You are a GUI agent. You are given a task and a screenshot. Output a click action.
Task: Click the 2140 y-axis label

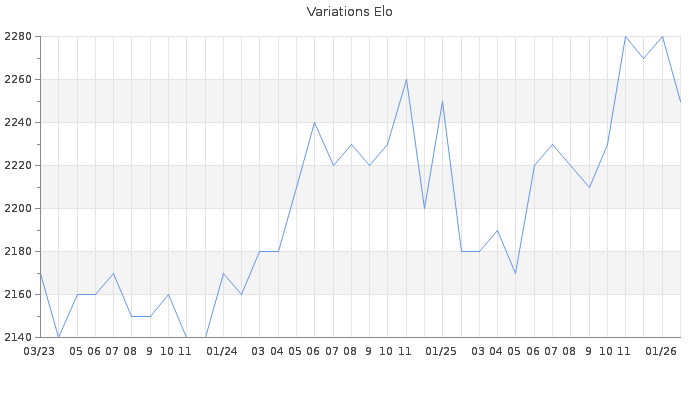(17, 338)
